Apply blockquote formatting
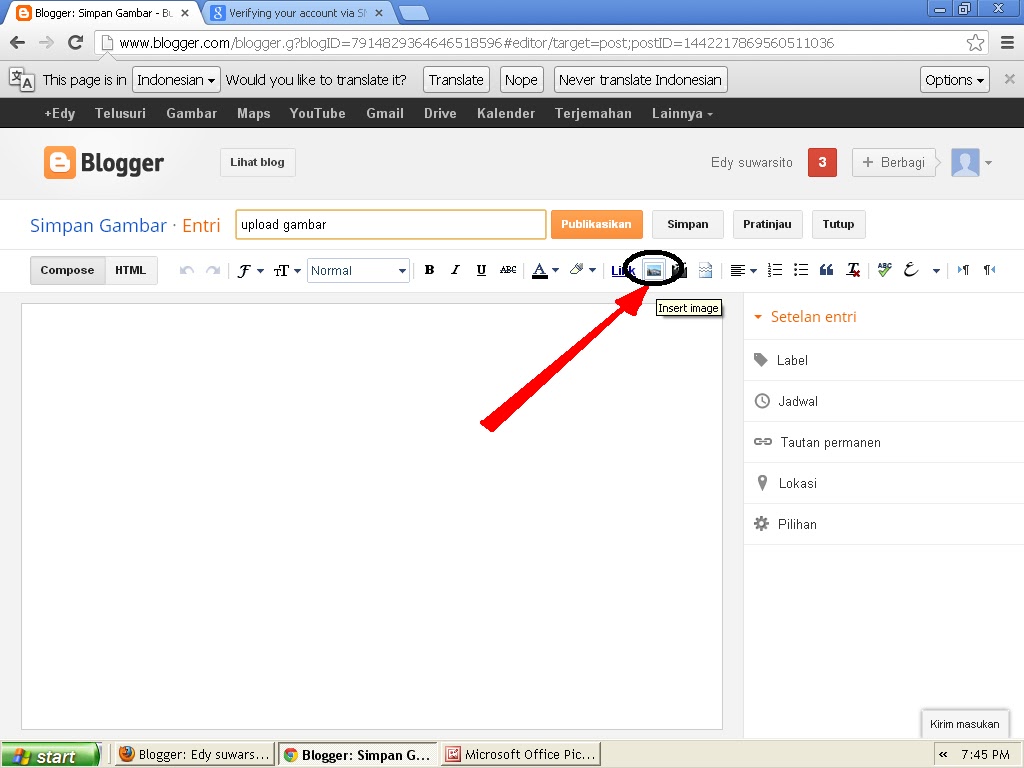The image size is (1024, 768). [826, 270]
